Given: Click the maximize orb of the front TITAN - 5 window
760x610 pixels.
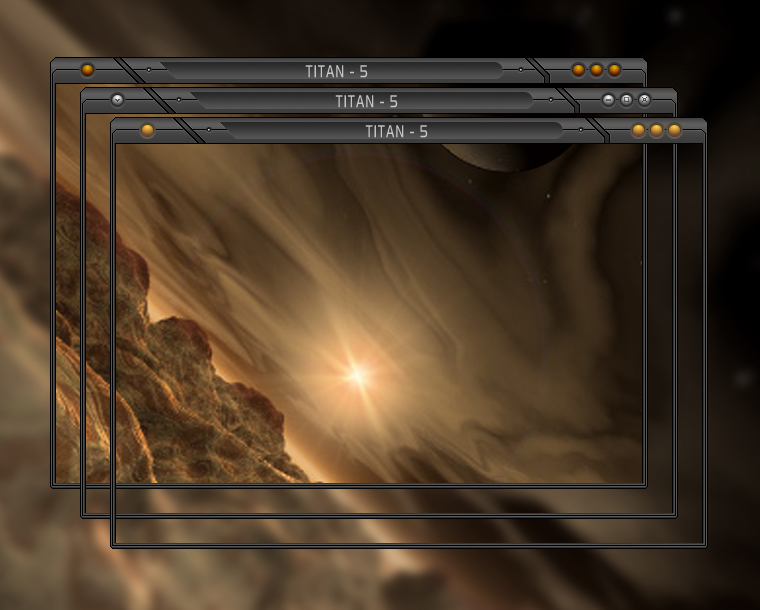Looking at the screenshot, I should pyautogui.click(x=656, y=130).
